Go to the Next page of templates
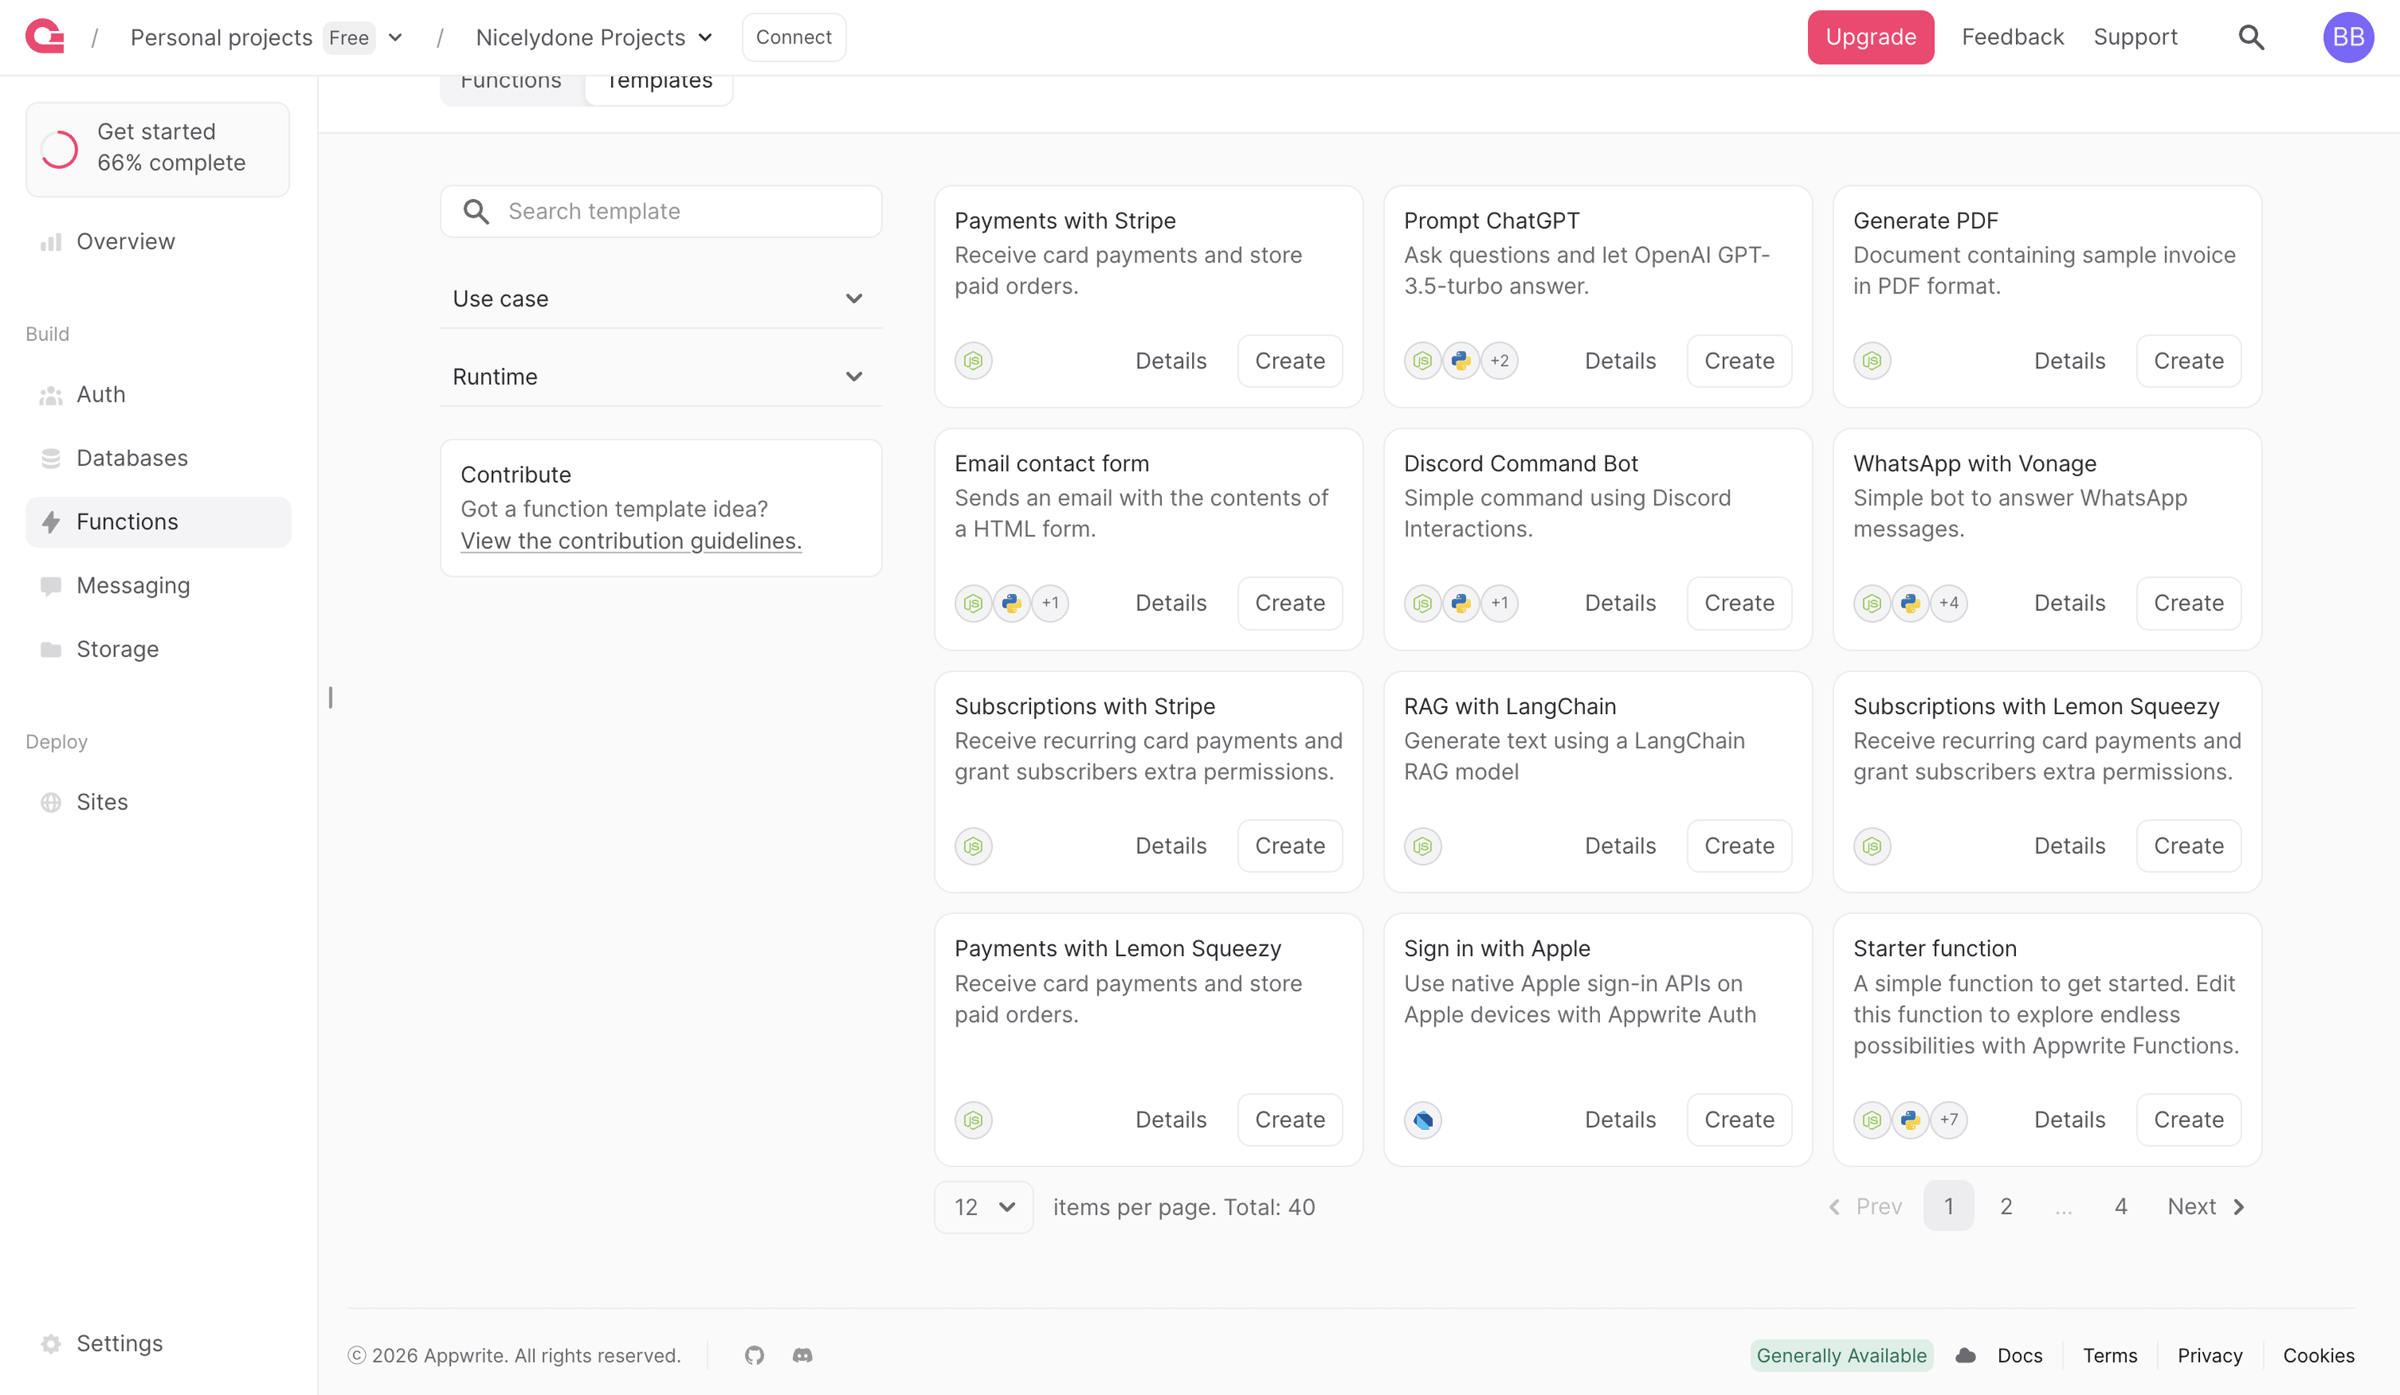The image size is (2400, 1395). click(x=2206, y=1207)
